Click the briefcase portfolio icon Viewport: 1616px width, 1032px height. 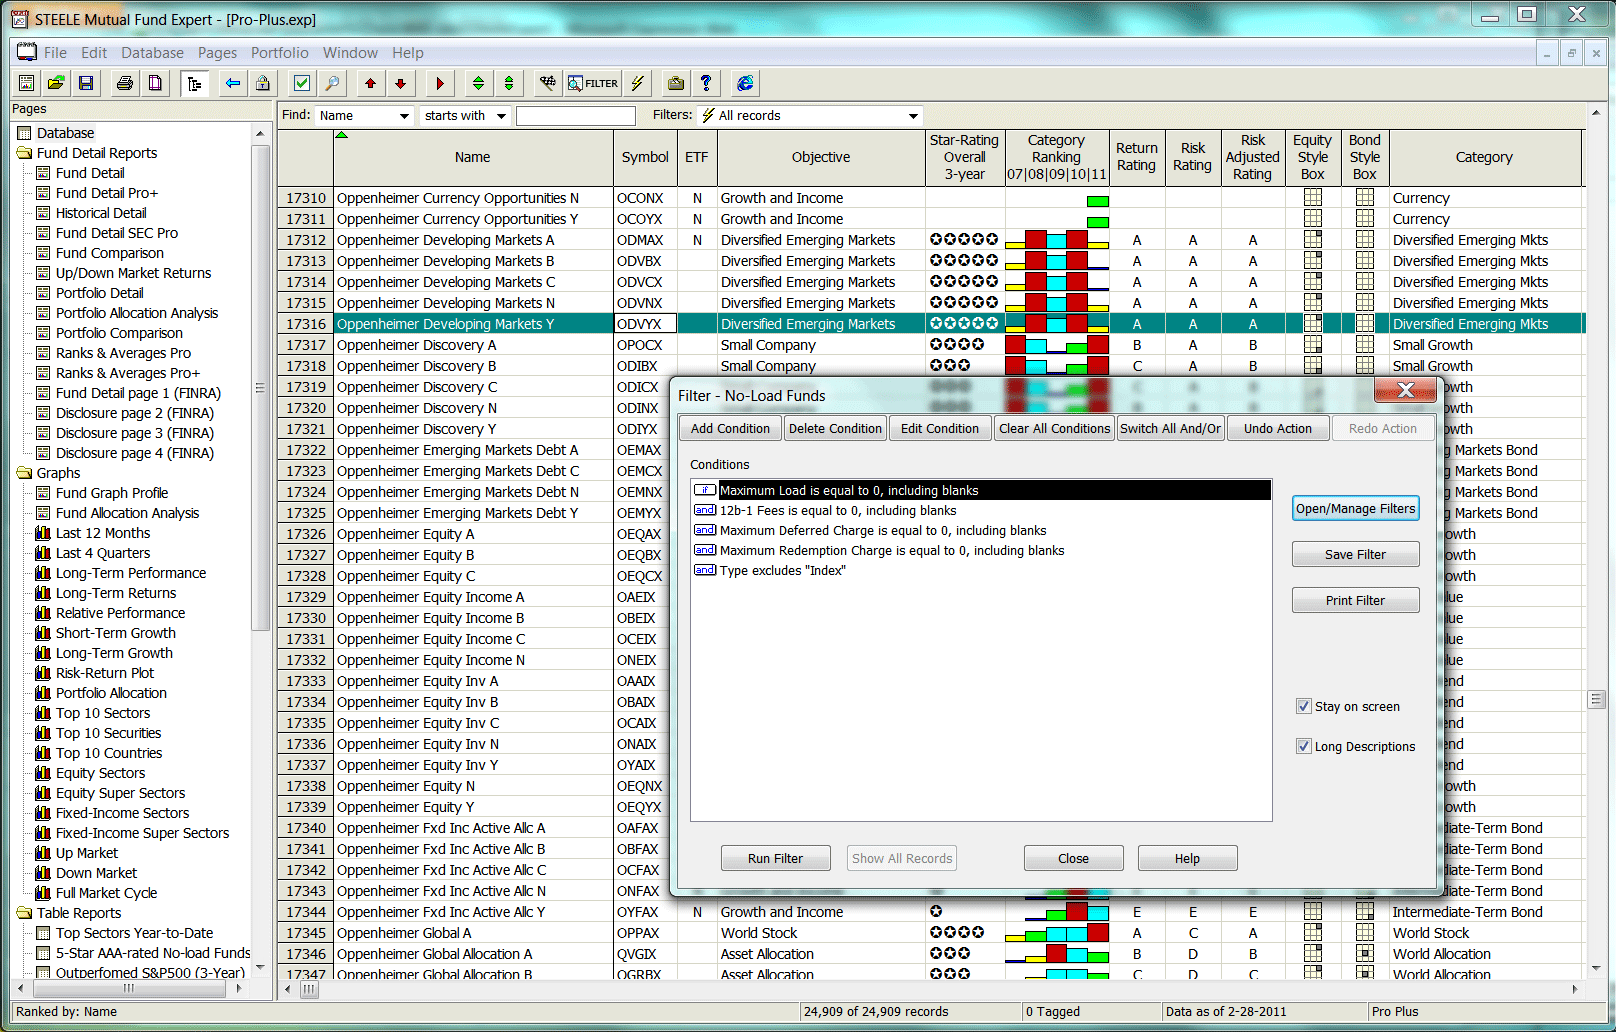coord(676,83)
